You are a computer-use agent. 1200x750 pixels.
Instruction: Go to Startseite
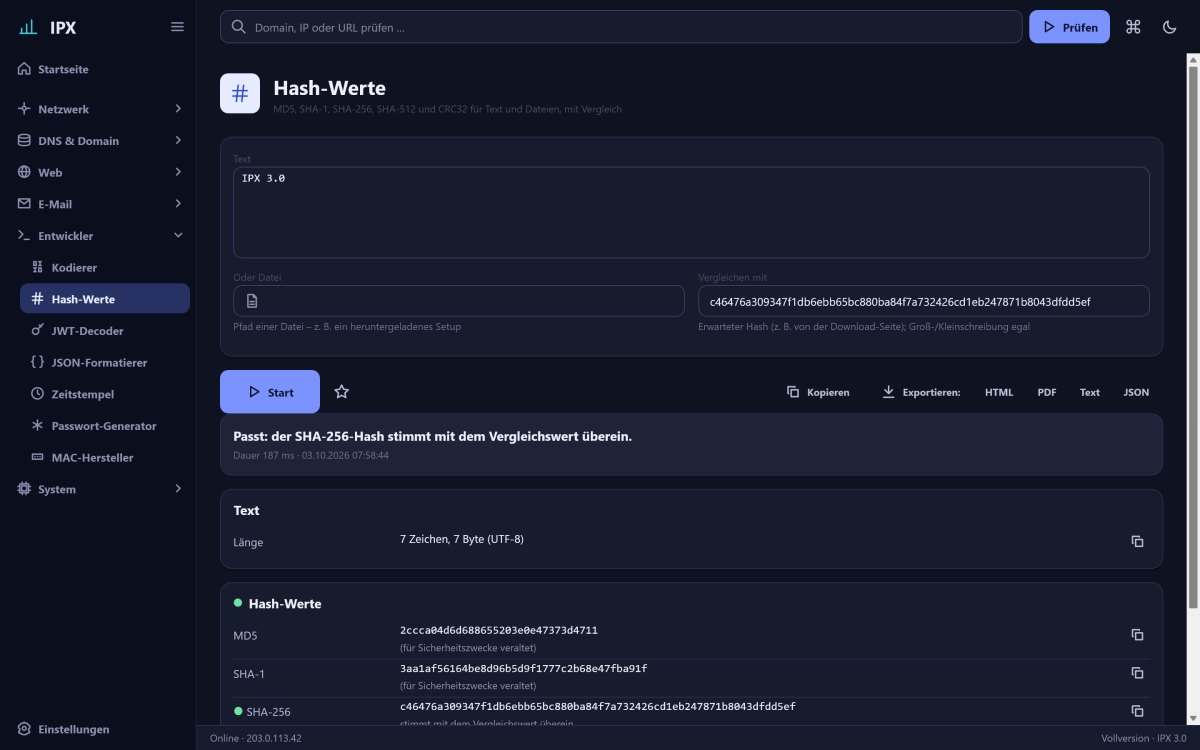(100, 70)
